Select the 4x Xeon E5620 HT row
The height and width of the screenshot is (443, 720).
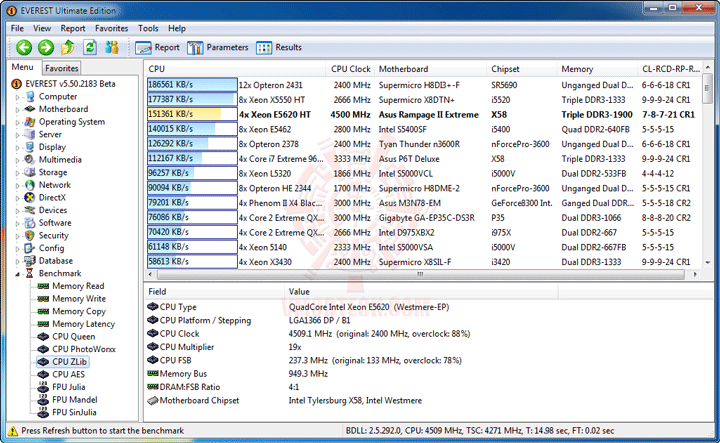pyautogui.click(x=423, y=114)
